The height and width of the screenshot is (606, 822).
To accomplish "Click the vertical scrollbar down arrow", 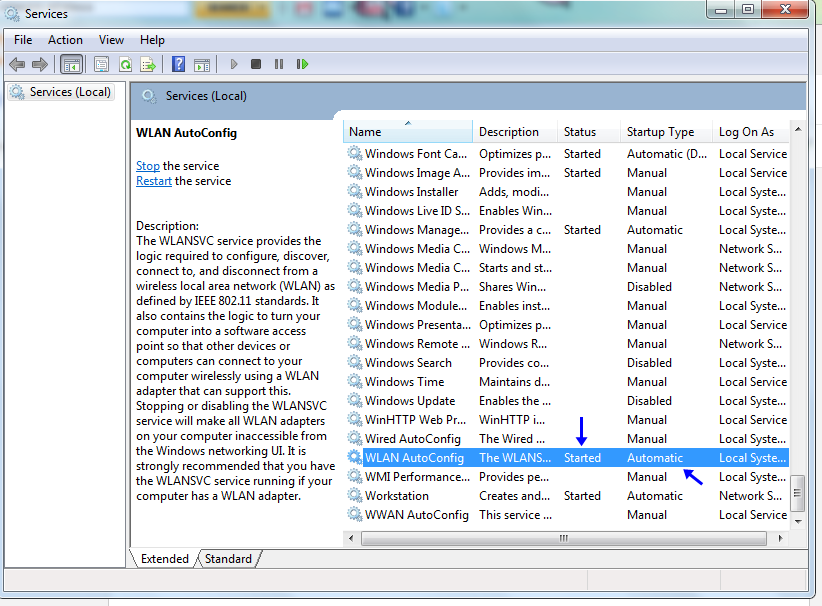I will point(798,521).
